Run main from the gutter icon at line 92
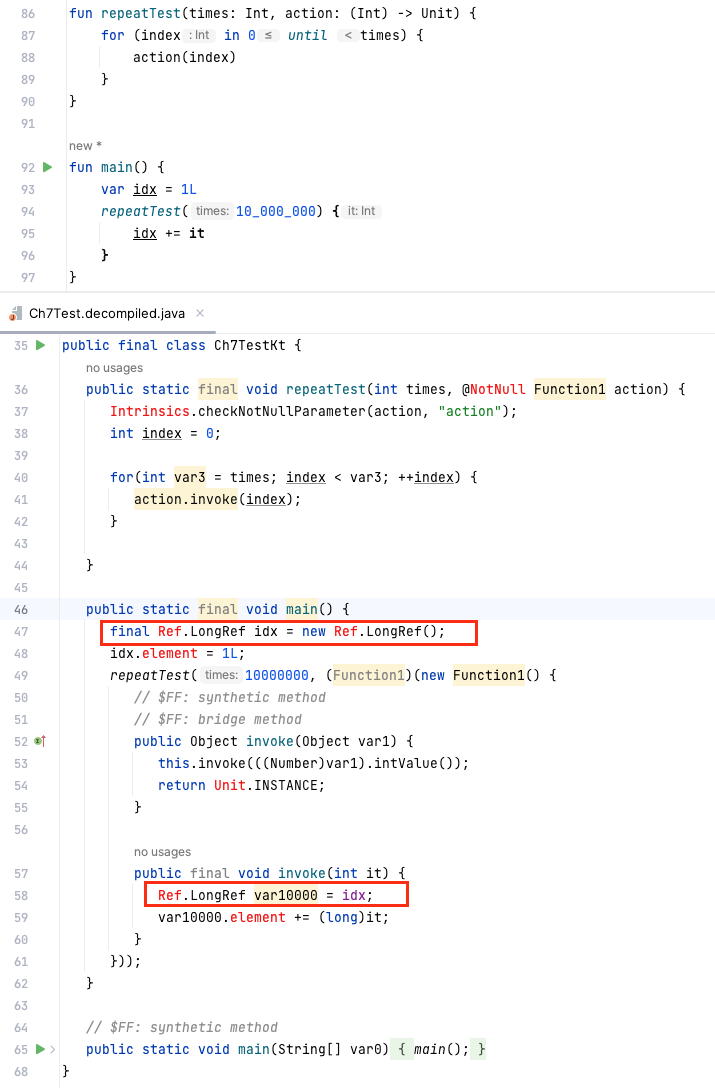 47,167
